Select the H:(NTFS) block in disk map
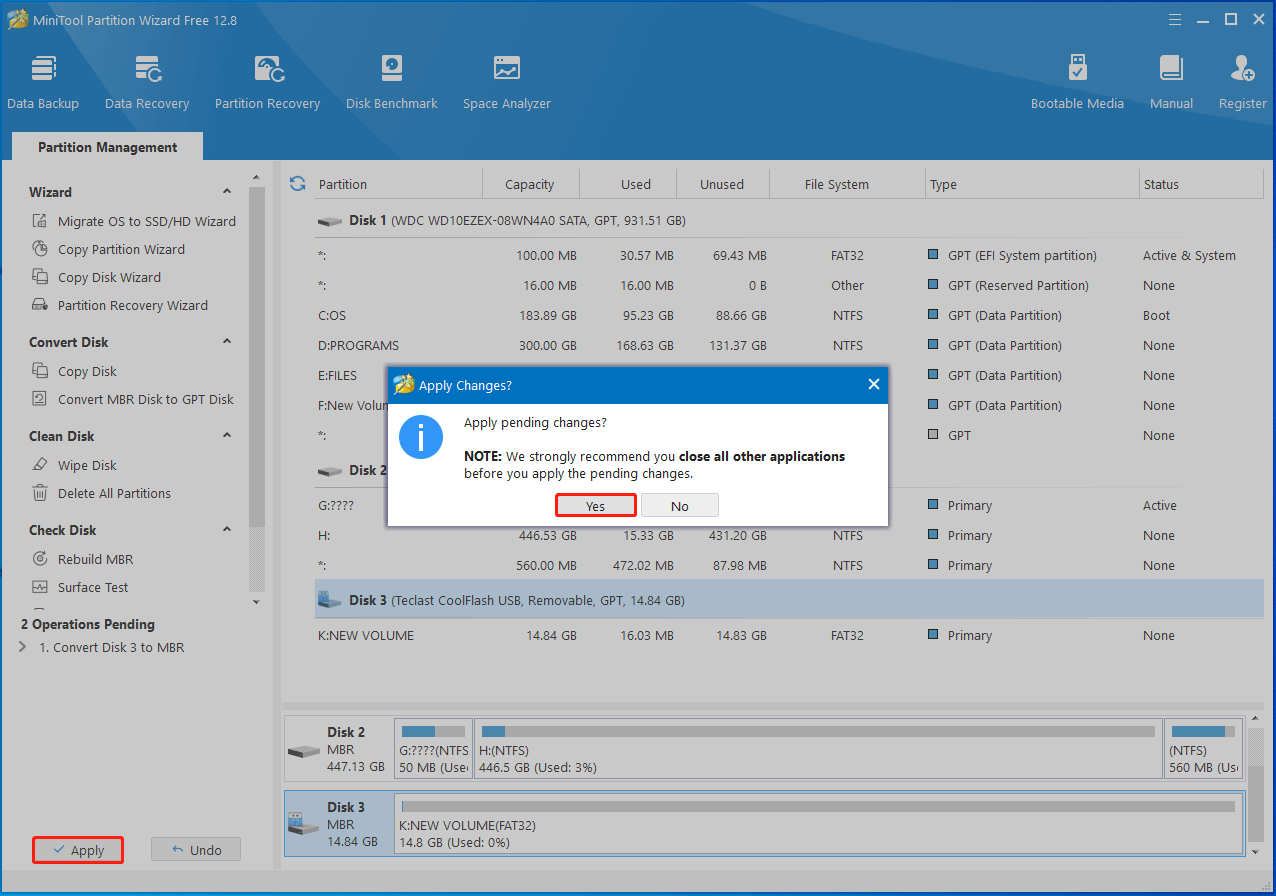The width and height of the screenshot is (1276, 896). (x=818, y=749)
